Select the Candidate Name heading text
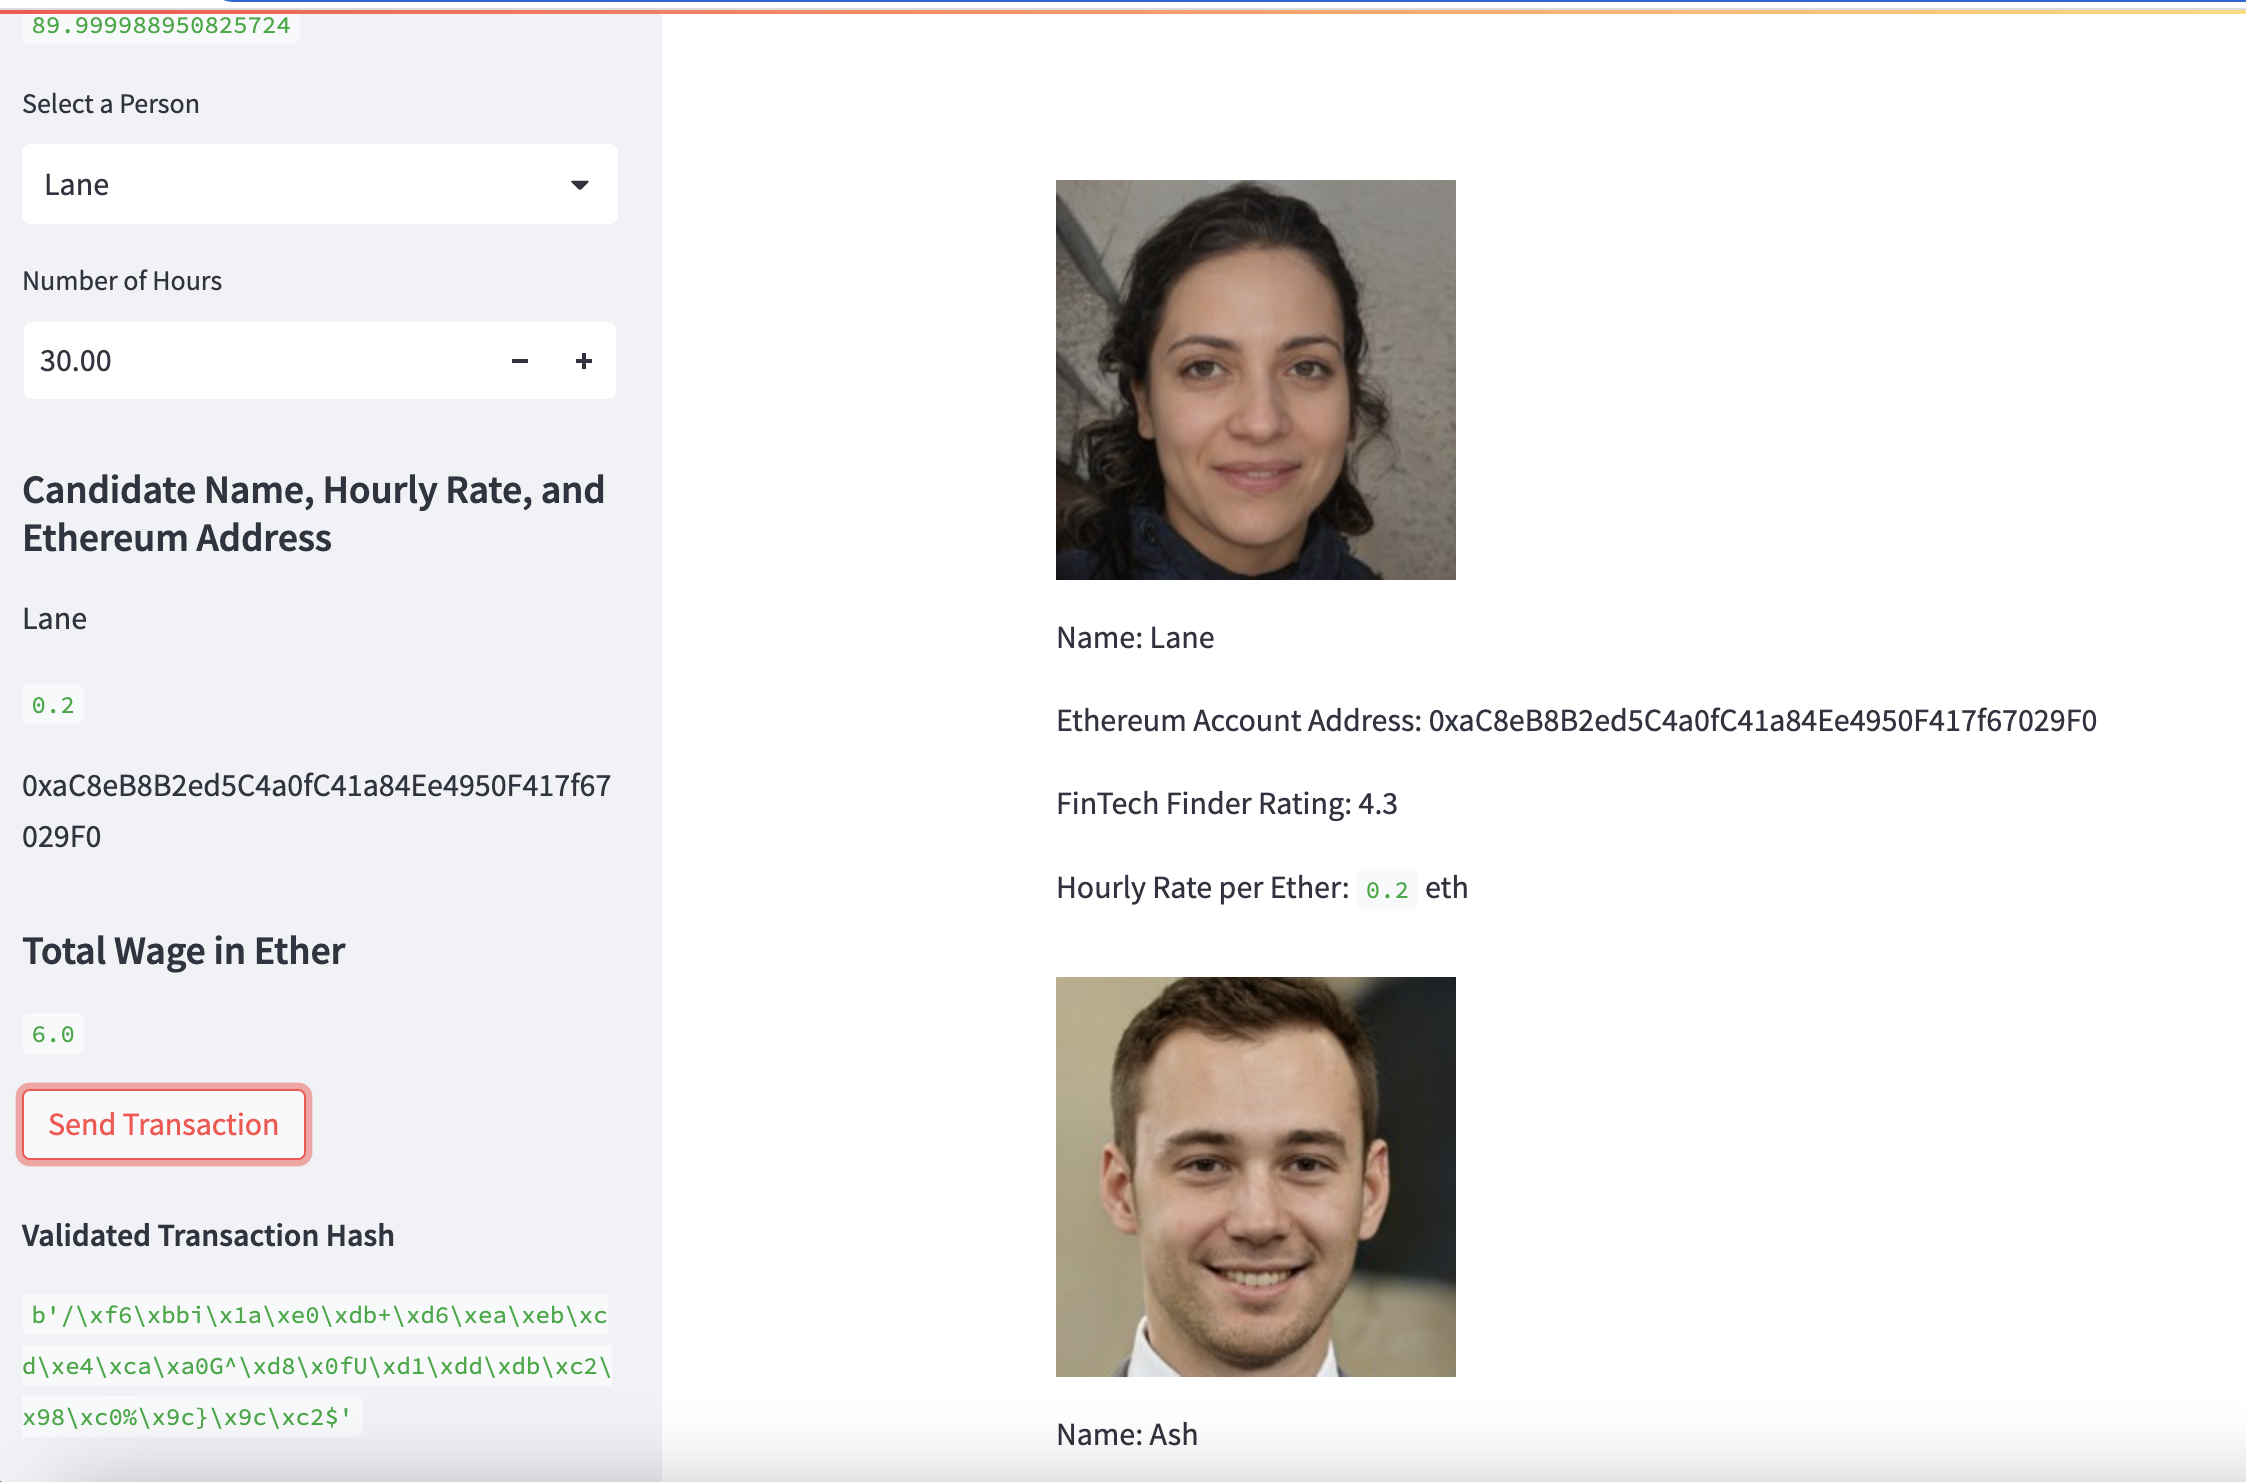This screenshot has width=2246, height=1482. click(x=313, y=512)
